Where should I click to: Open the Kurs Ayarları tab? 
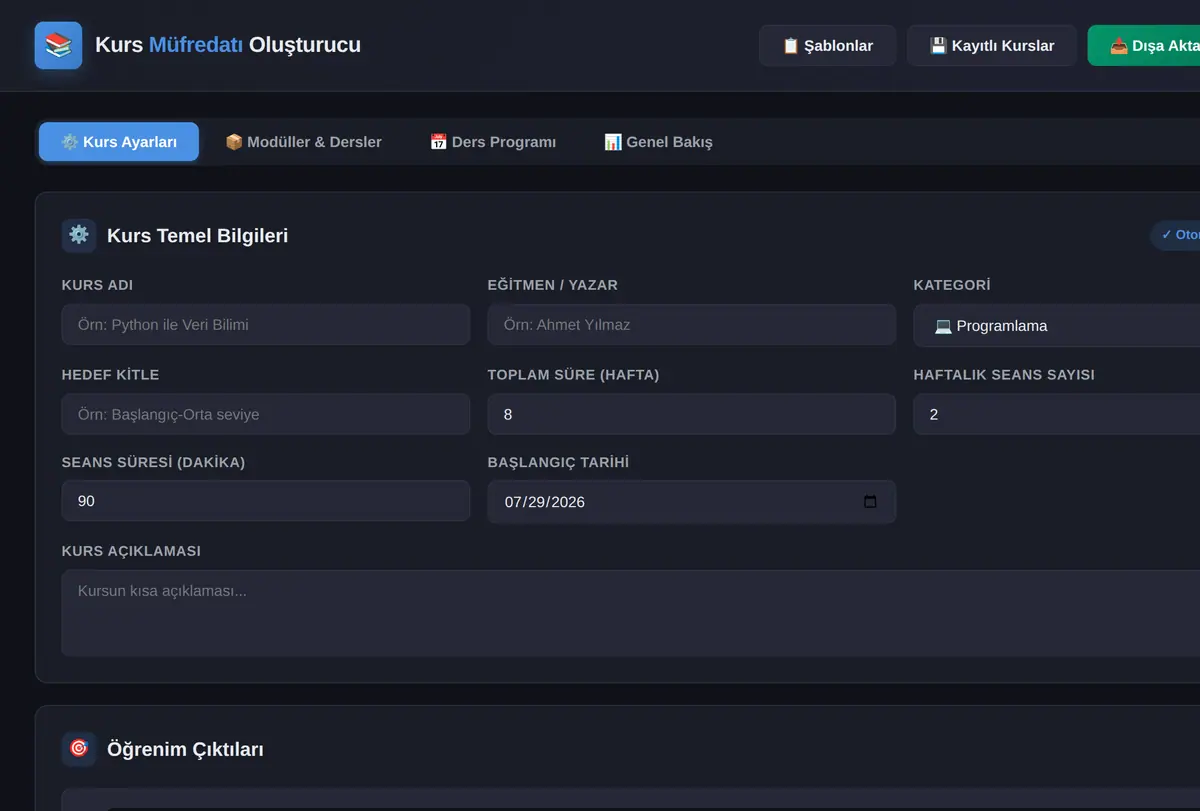pyautogui.click(x=119, y=142)
